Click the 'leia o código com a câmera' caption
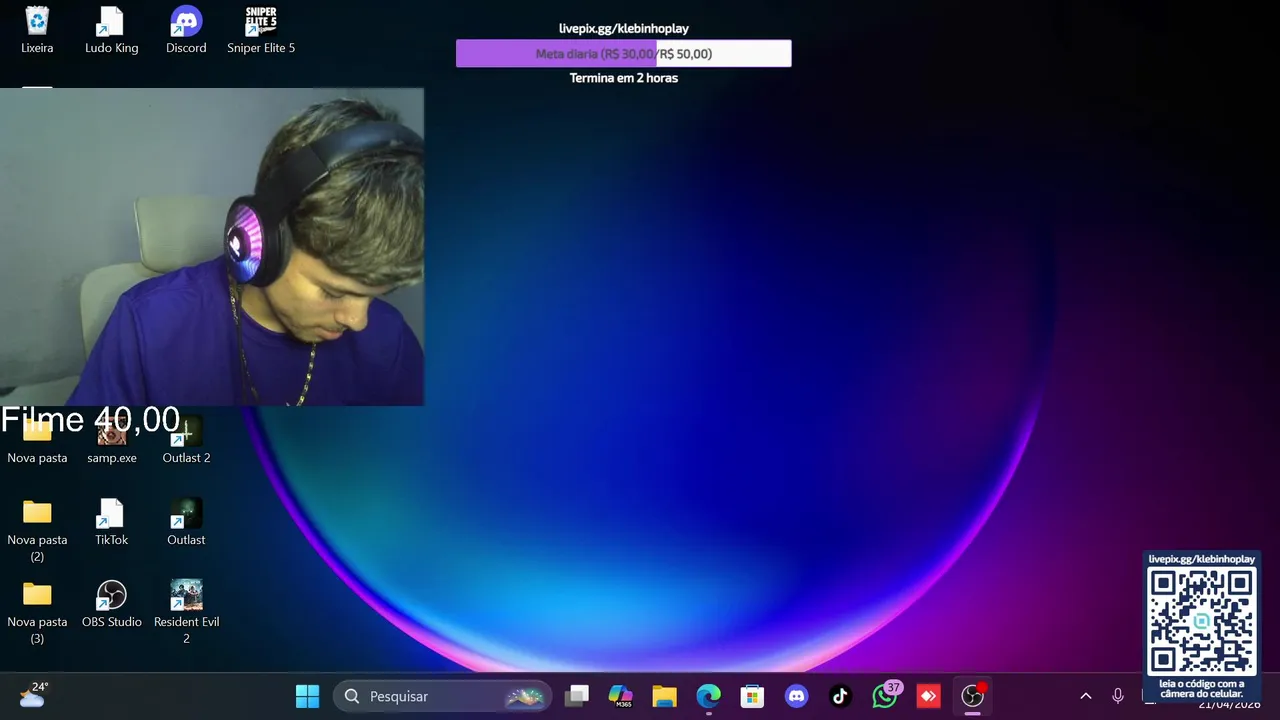The height and width of the screenshot is (720, 1280). [x=1202, y=689]
